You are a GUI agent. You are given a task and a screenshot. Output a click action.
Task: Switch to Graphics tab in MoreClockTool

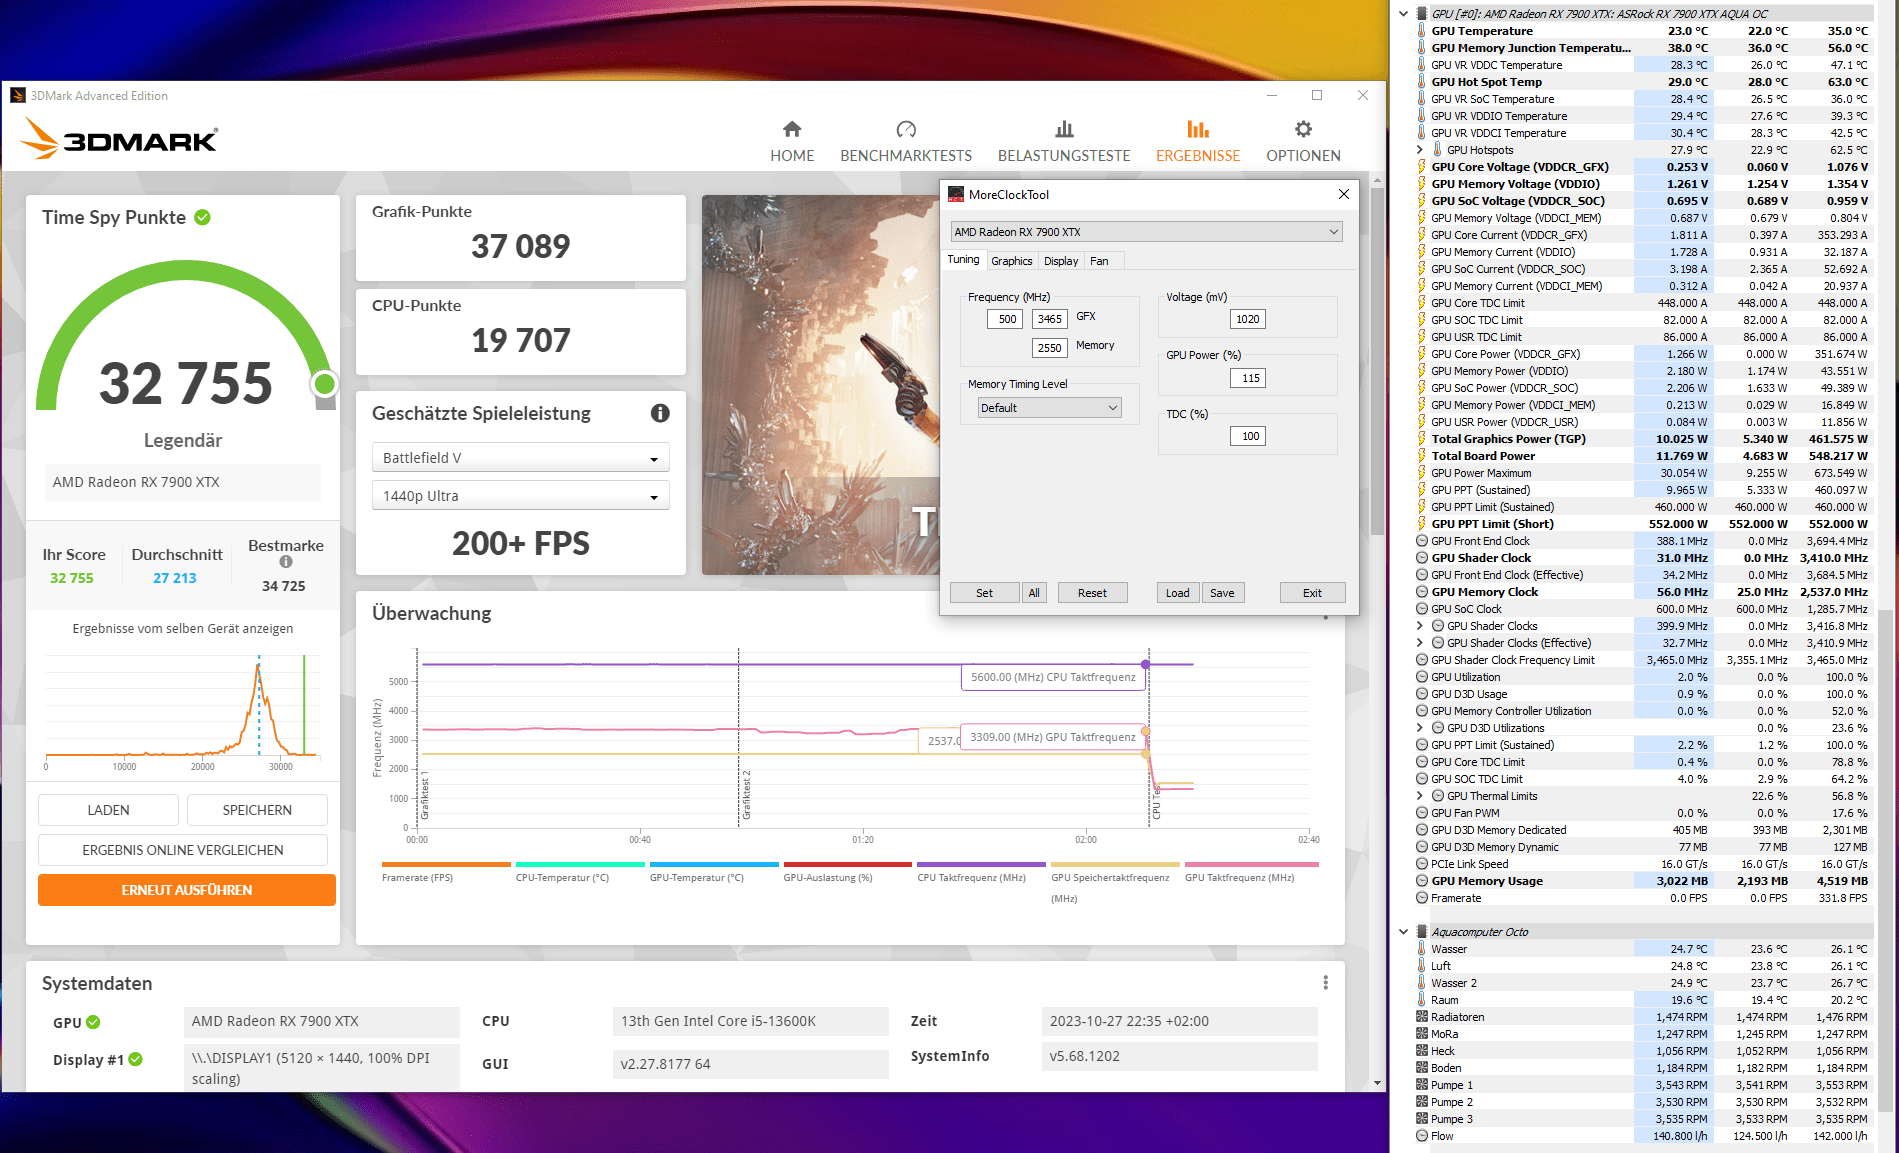pos(1011,261)
